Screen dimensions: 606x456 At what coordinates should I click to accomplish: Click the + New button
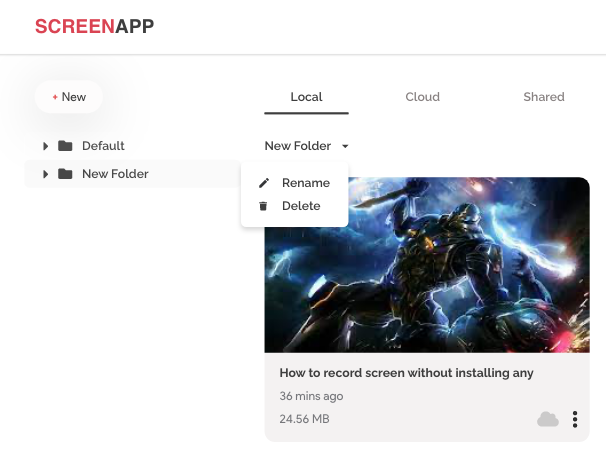coord(69,97)
